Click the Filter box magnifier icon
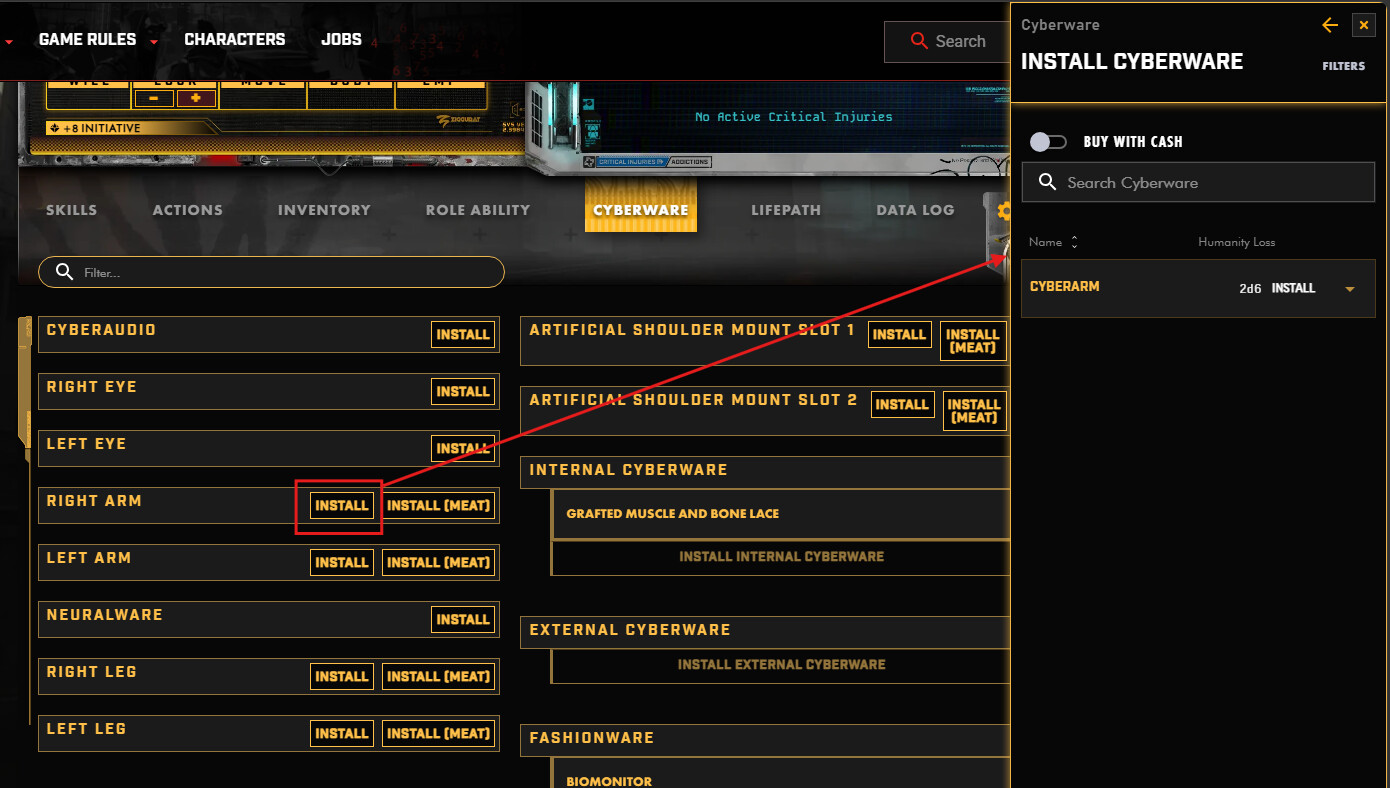This screenshot has width=1390, height=788. click(x=64, y=272)
